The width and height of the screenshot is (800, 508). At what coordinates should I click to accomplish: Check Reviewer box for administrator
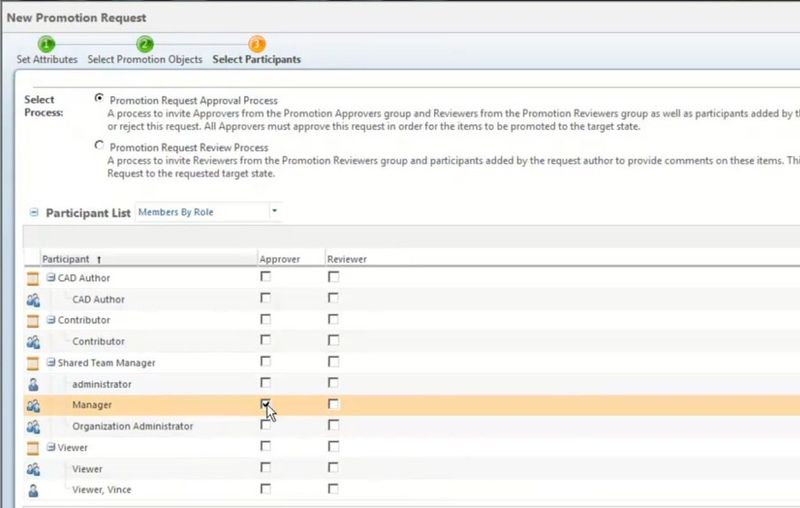[x=333, y=383]
